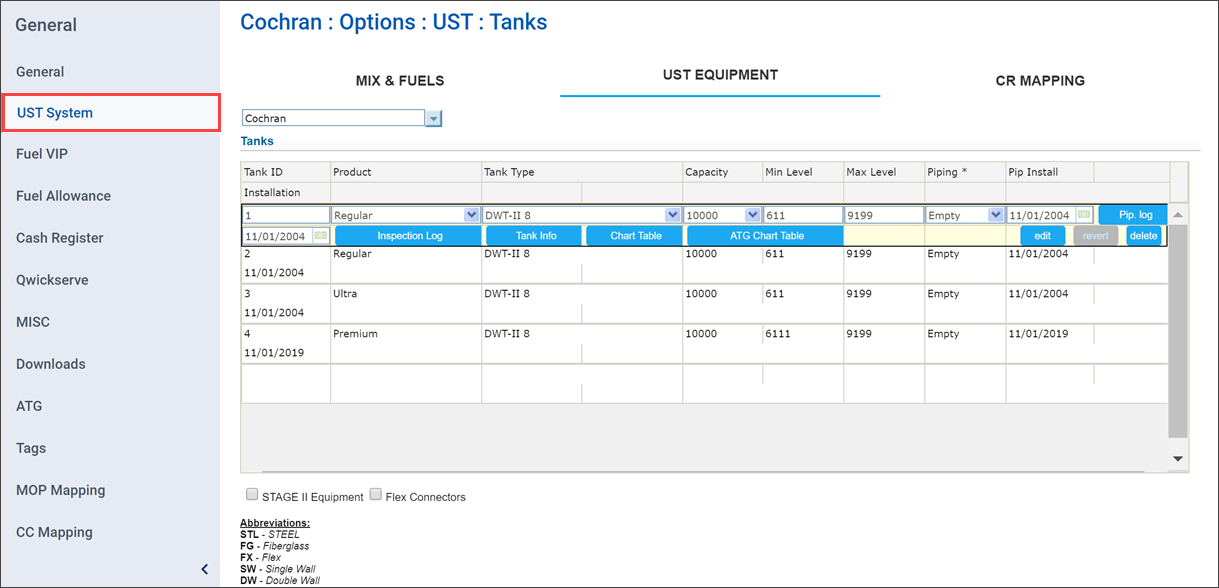
Task: View the ATG Chart Table
Action: 764,235
